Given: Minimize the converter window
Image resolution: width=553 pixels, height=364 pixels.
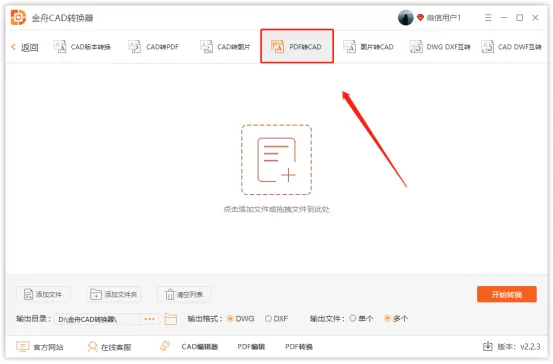Looking at the screenshot, I should click(504, 17).
